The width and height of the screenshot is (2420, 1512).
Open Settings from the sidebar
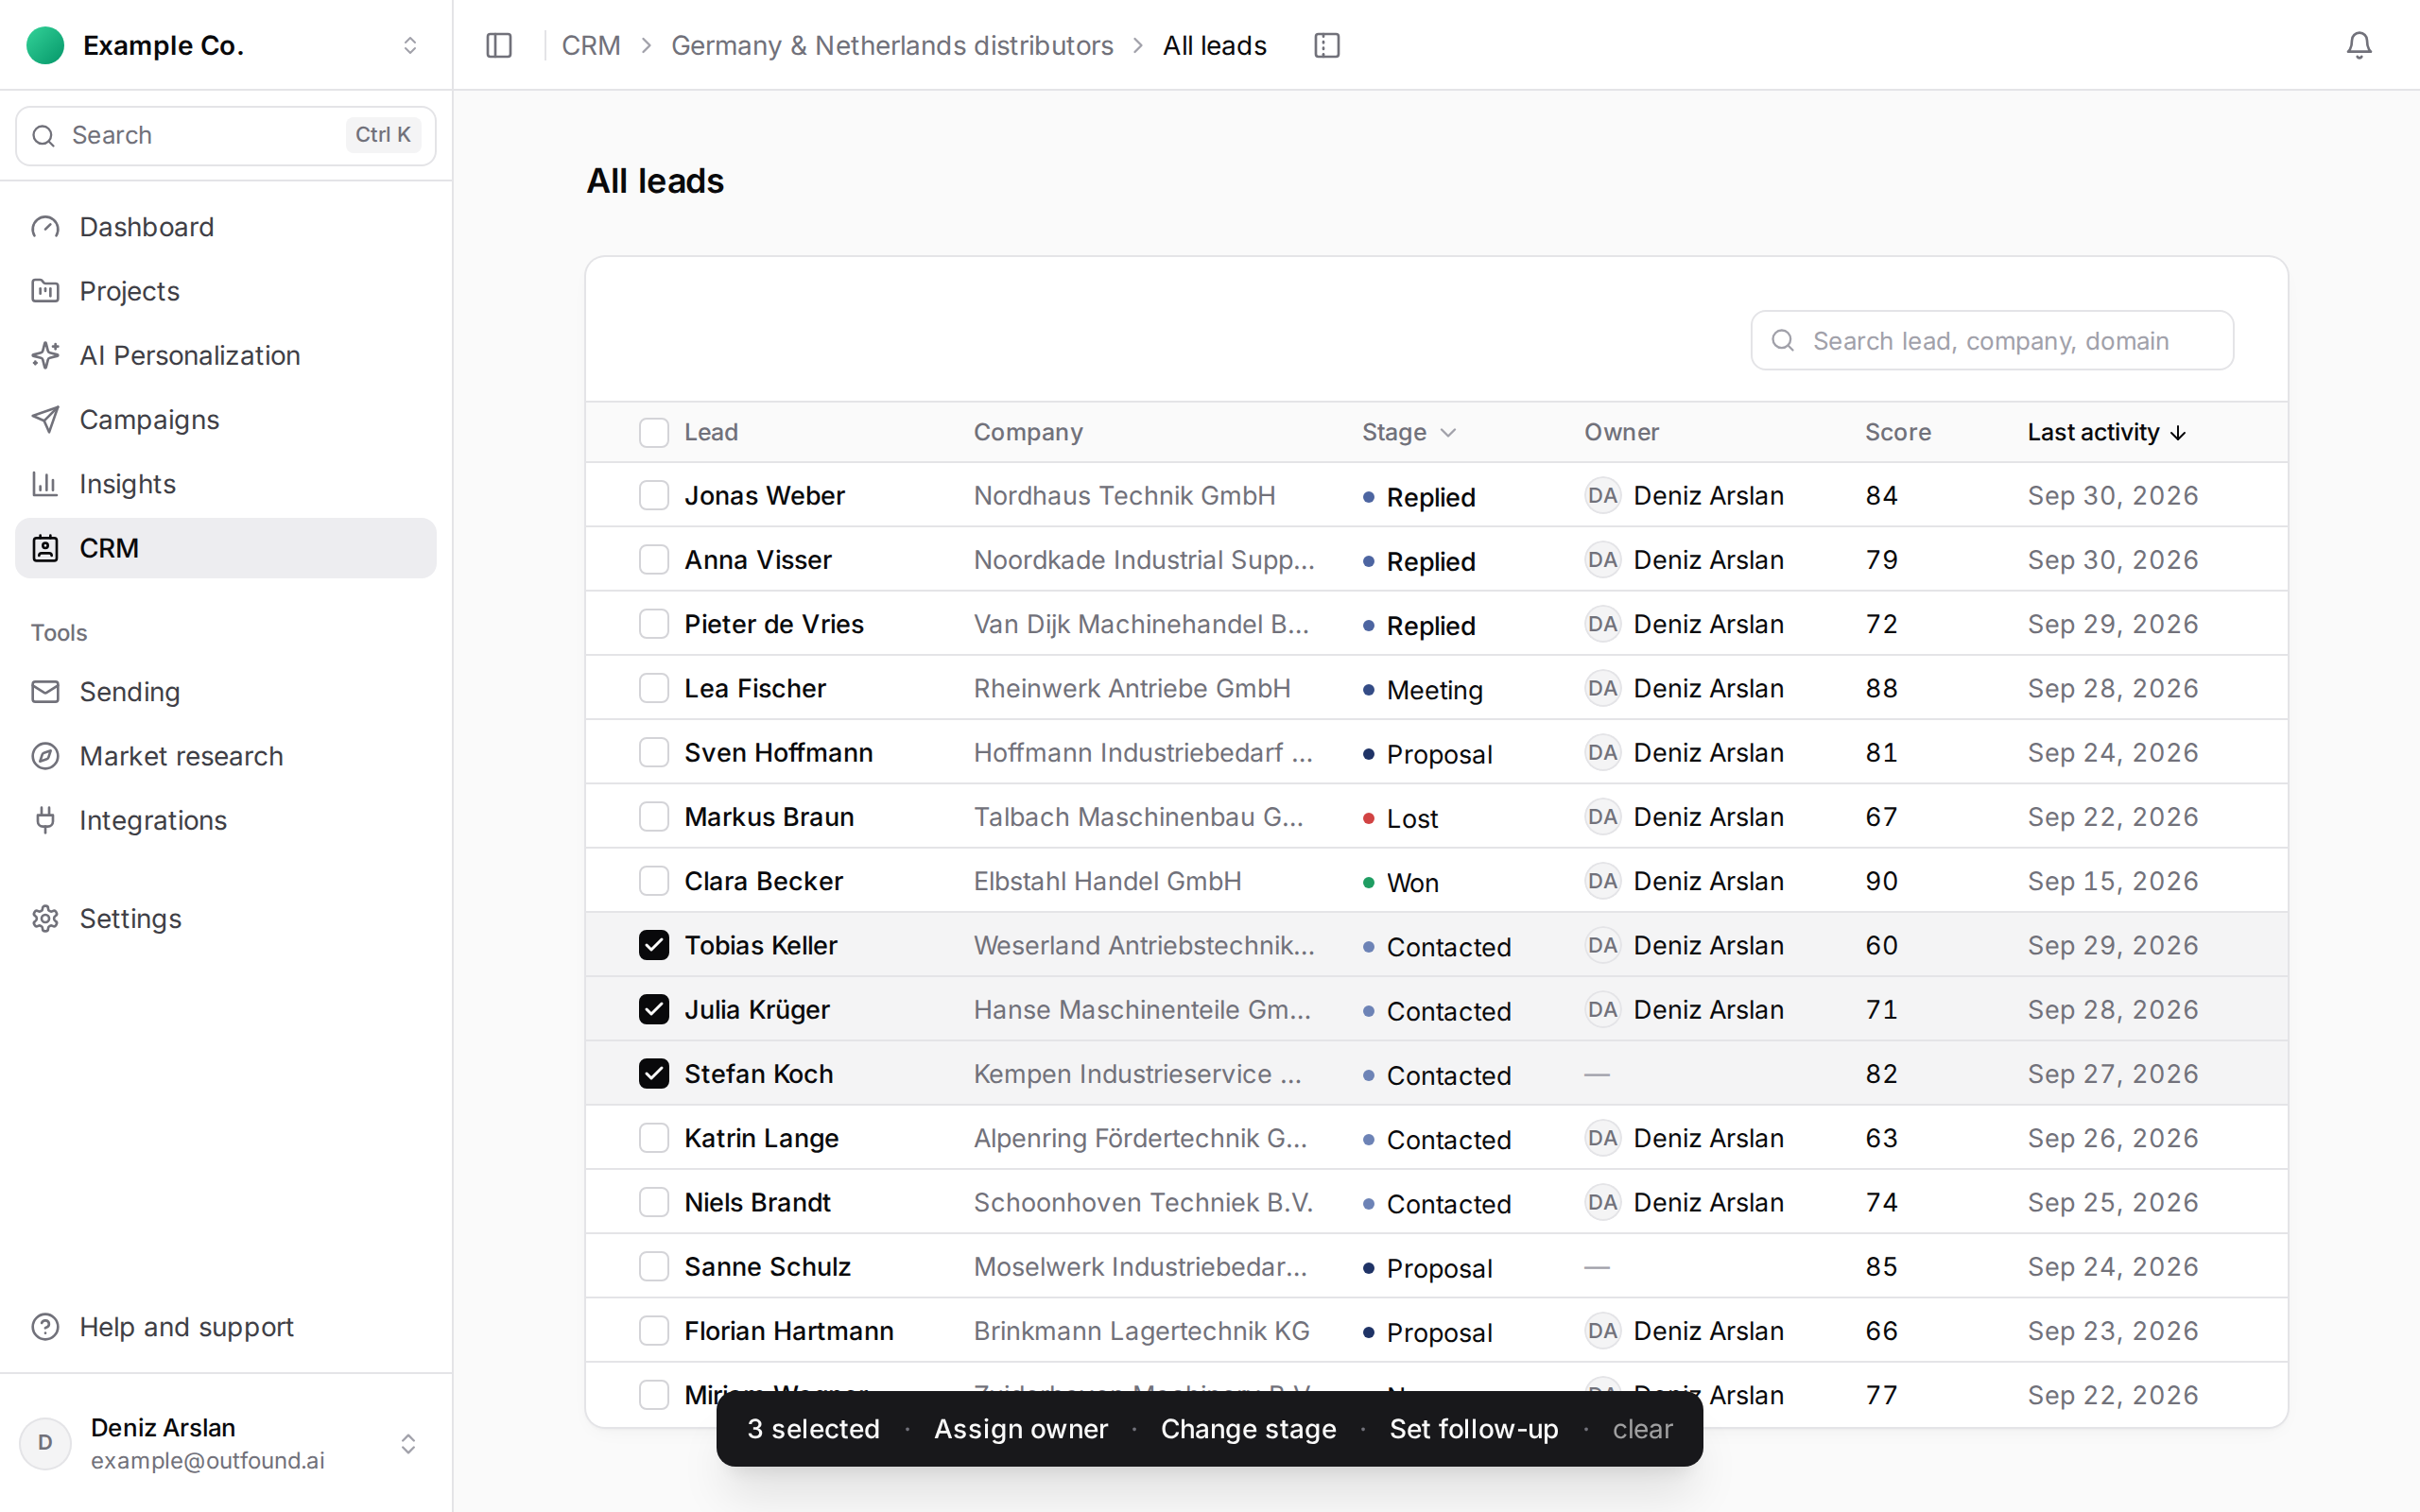tap(226, 918)
